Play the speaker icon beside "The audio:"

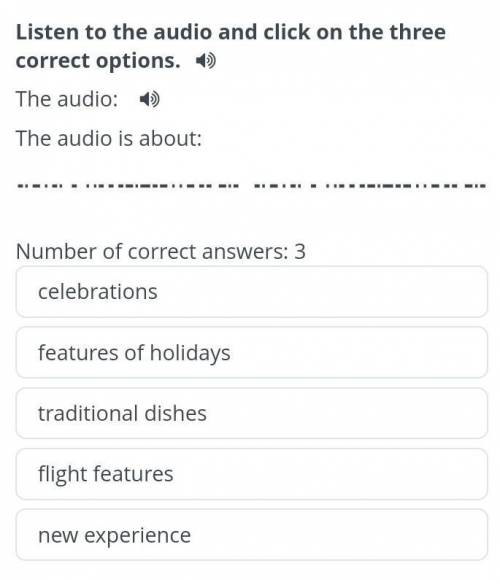pyautogui.click(x=150, y=99)
